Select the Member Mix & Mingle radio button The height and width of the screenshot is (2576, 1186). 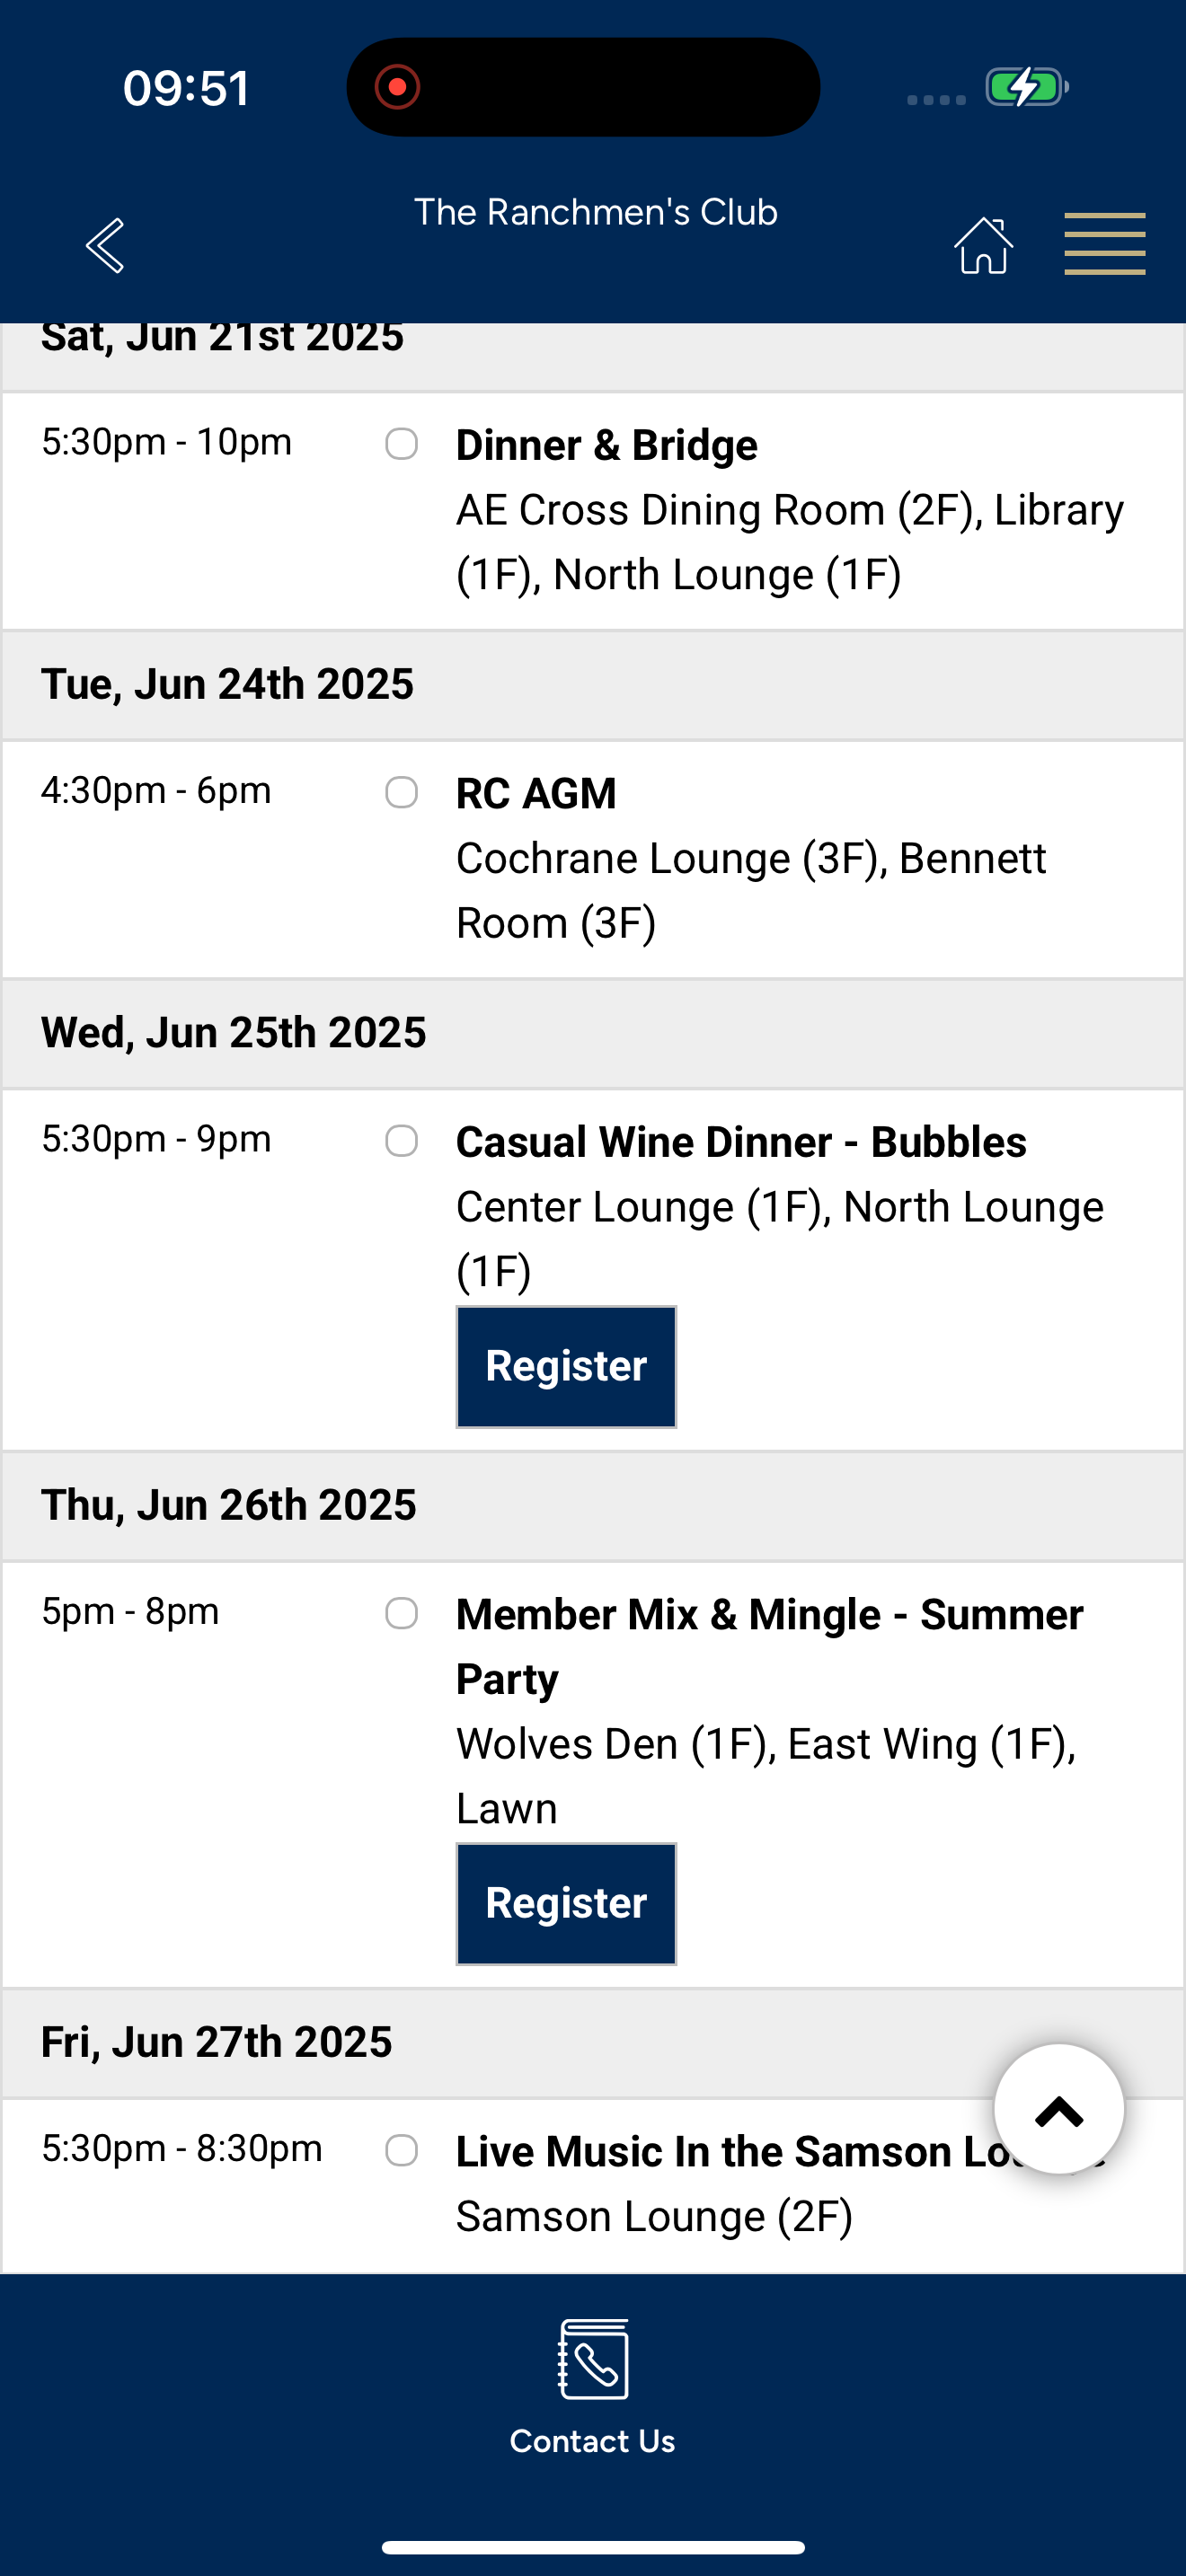(402, 1613)
